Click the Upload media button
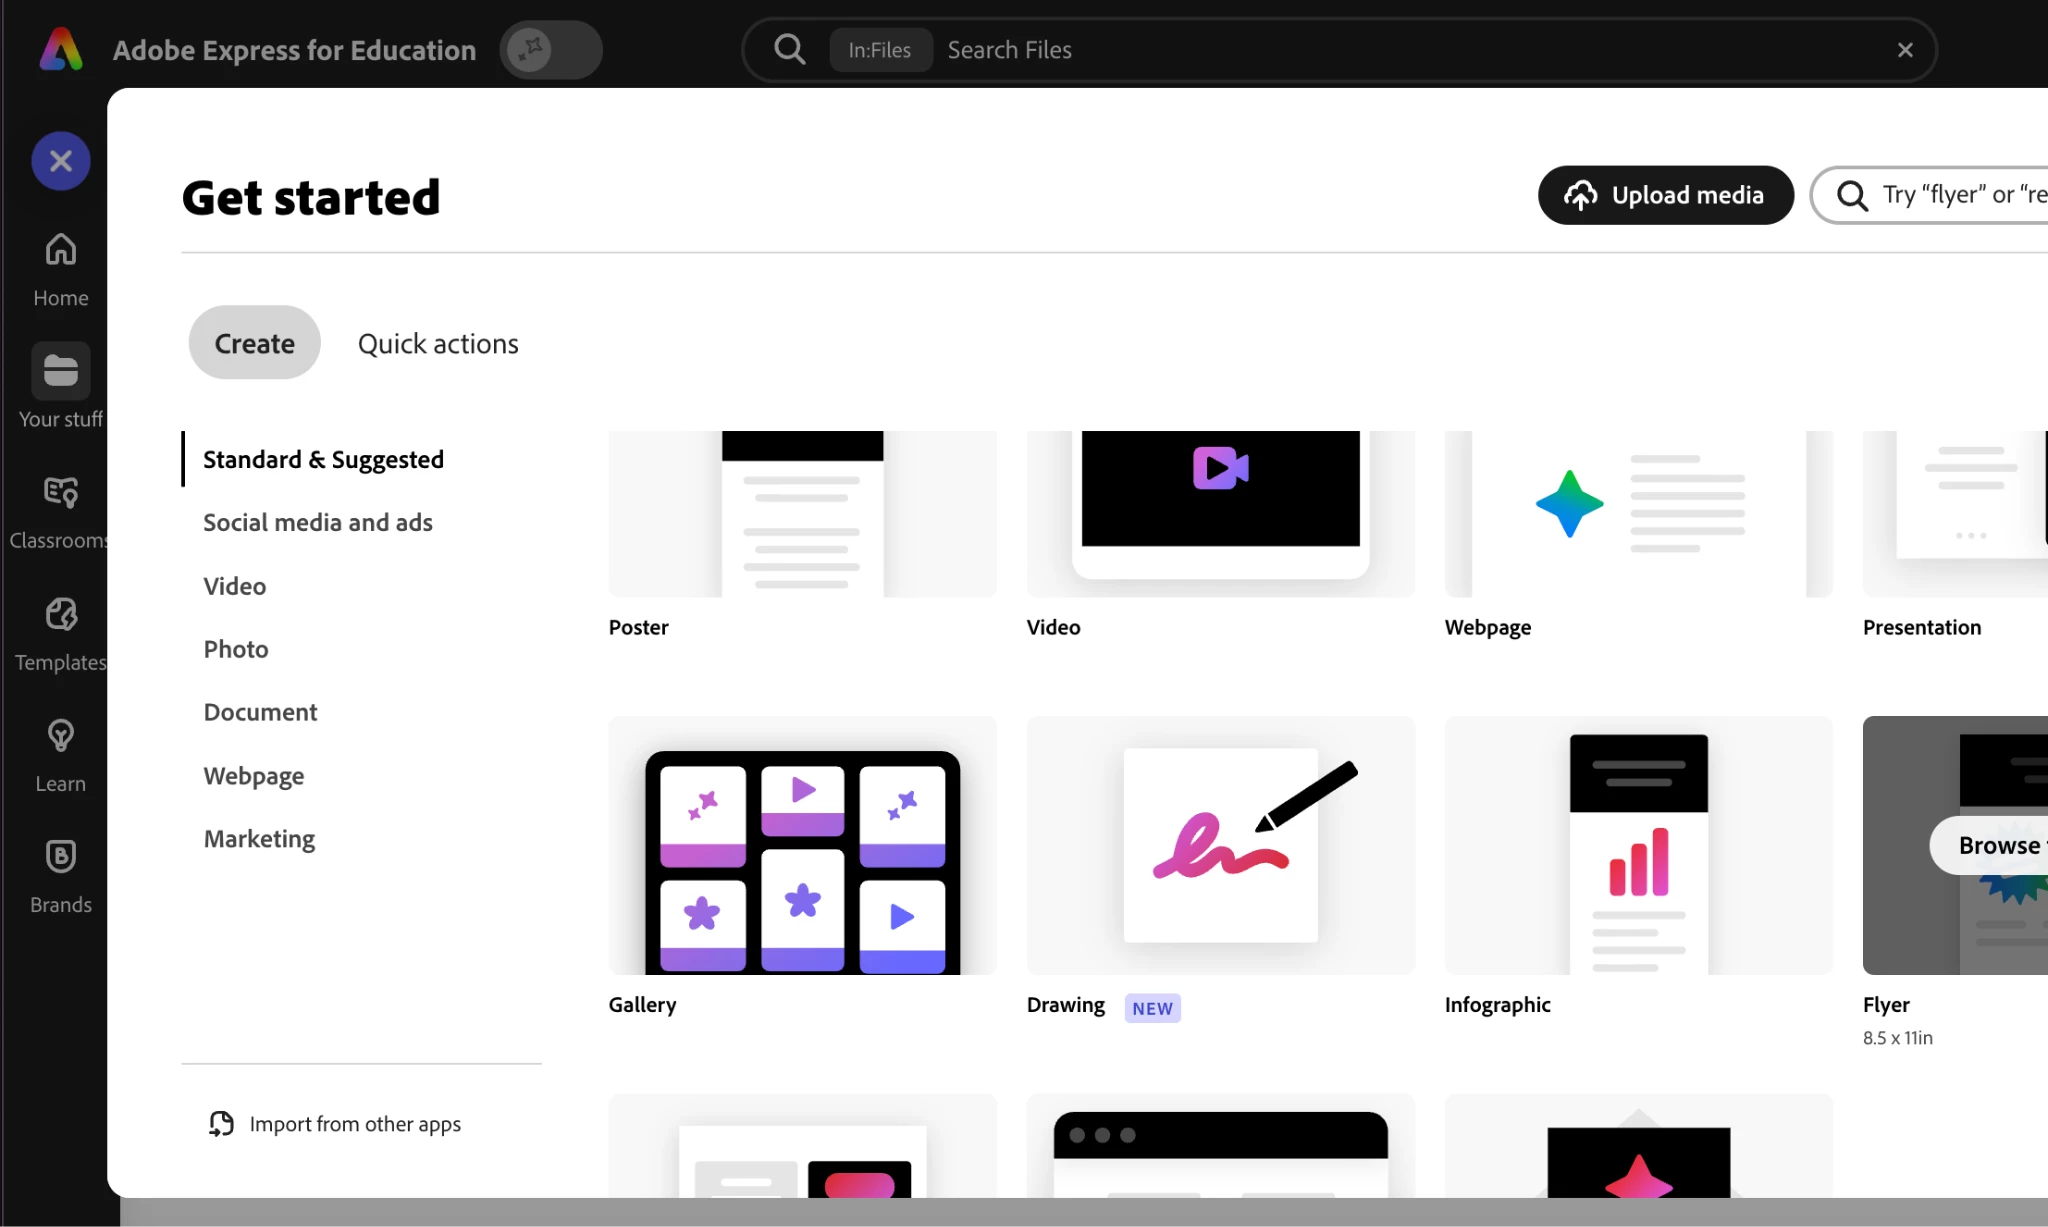This screenshot has width=2048, height=1227. coord(1665,195)
